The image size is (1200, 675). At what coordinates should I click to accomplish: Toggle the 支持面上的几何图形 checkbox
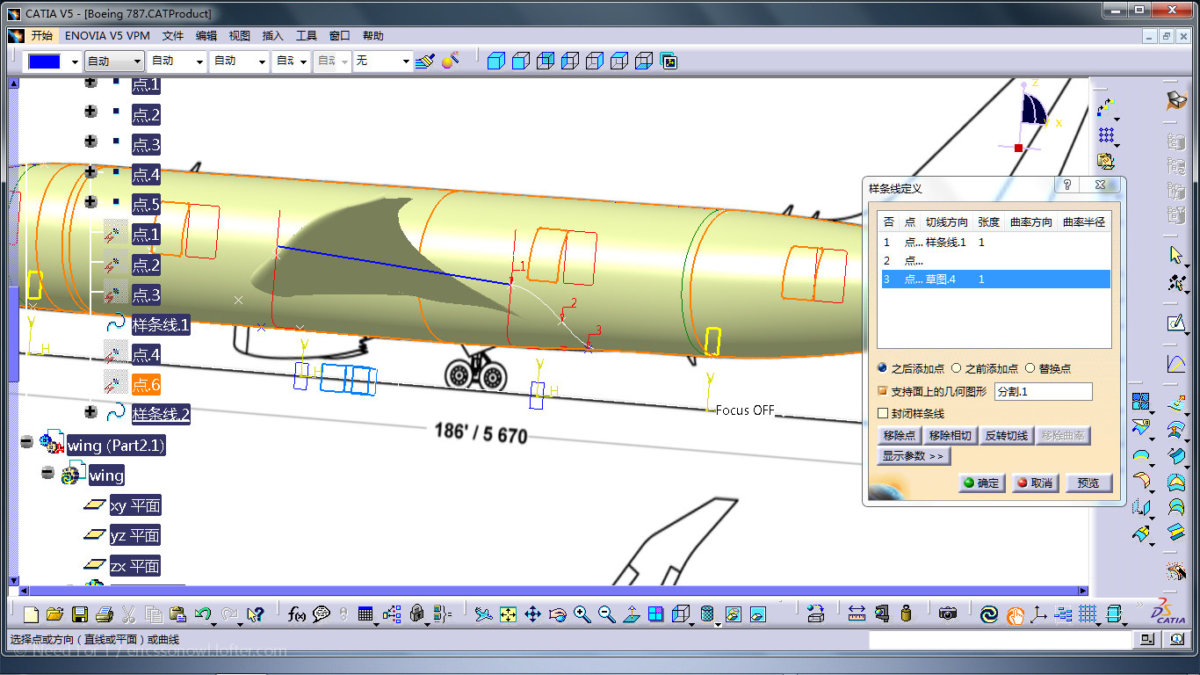click(x=882, y=391)
